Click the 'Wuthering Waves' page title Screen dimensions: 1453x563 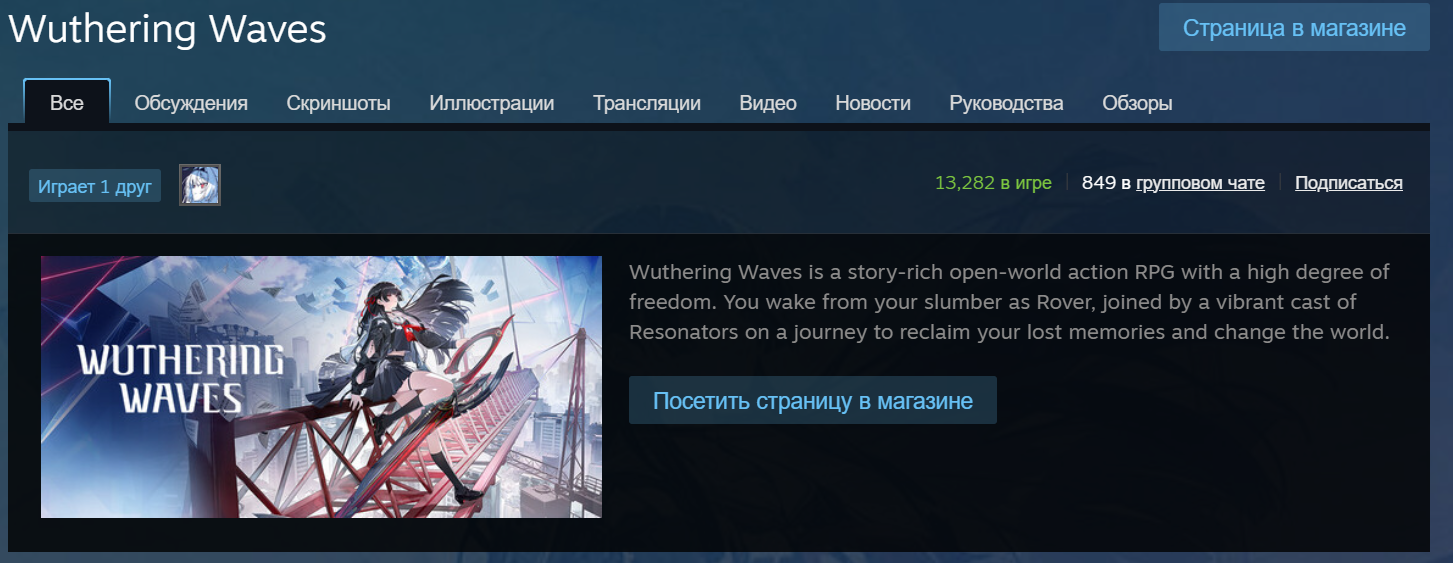click(x=168, y=29)
